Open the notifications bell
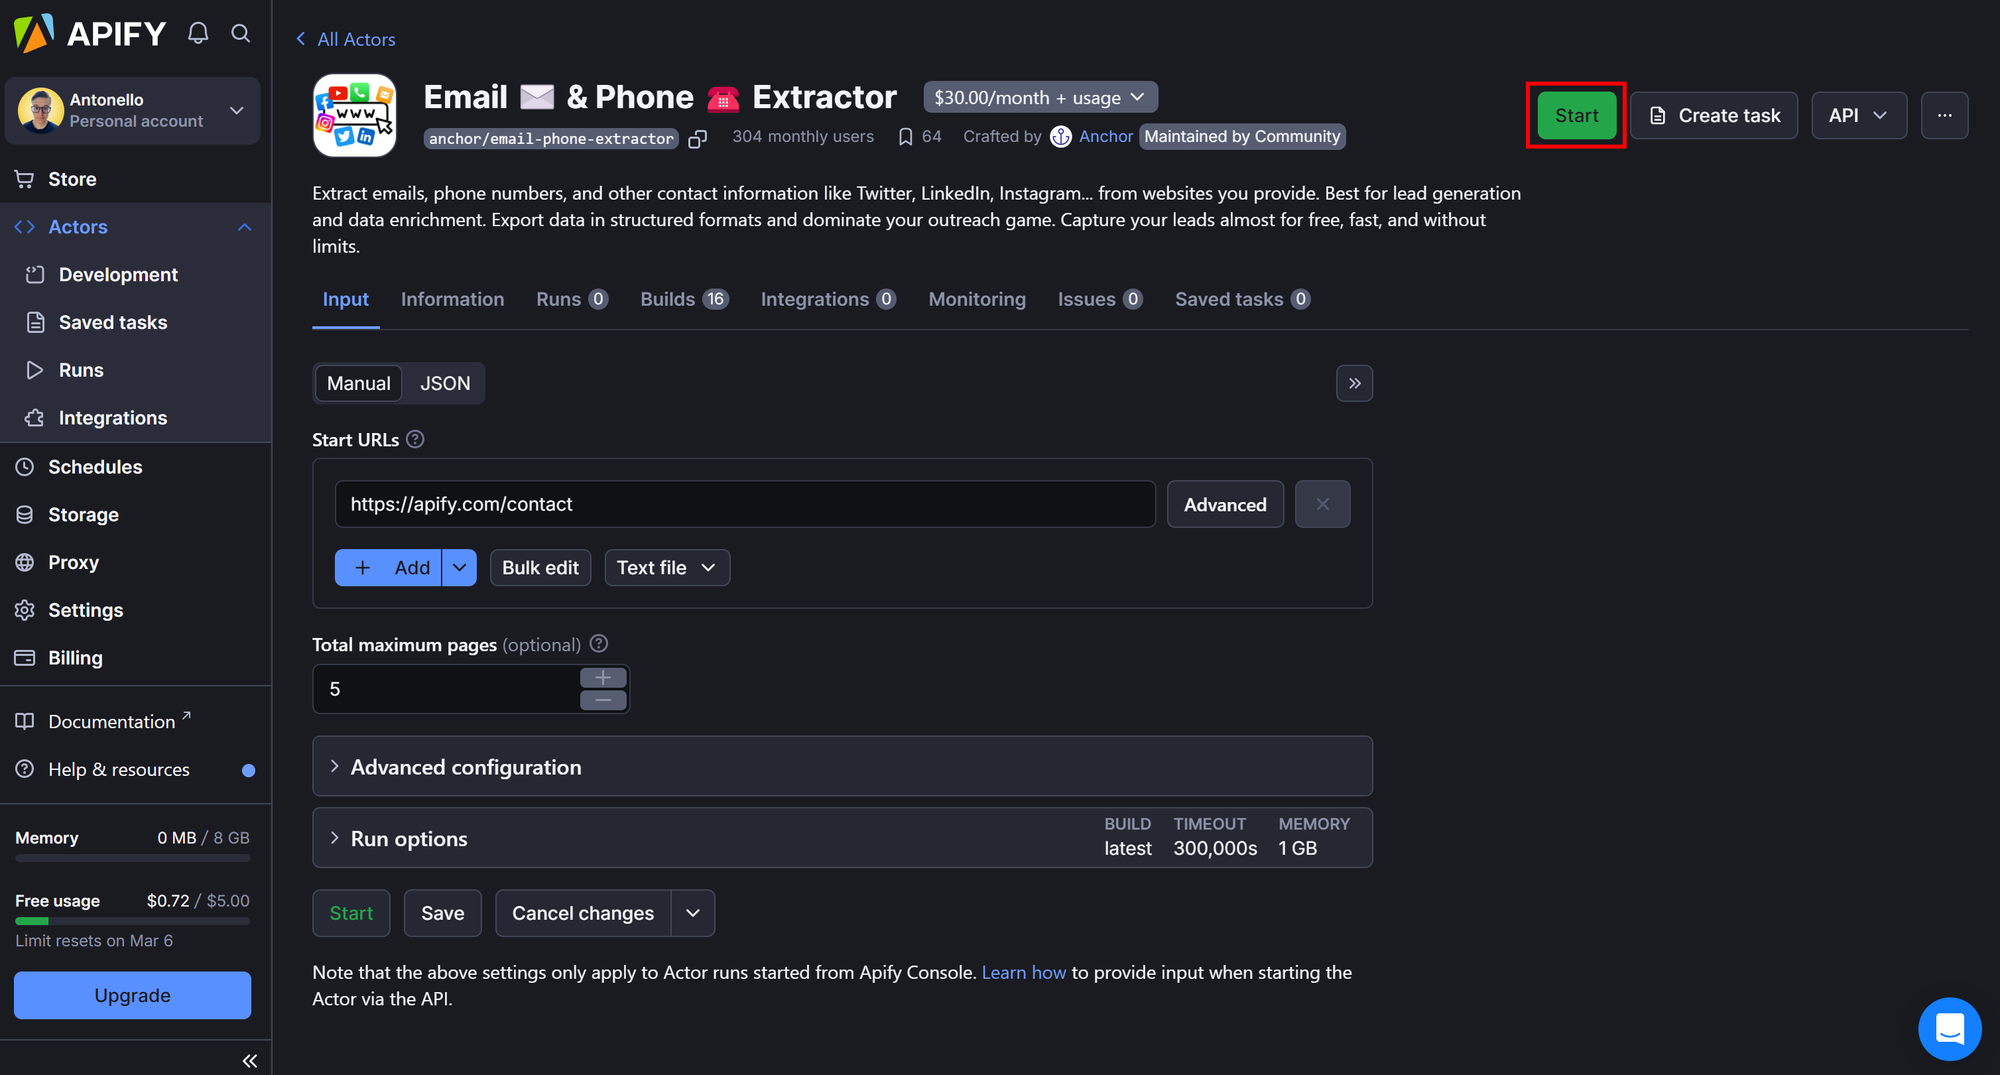This screenshot has height=1075, width=2000. (x=197, y=32)
